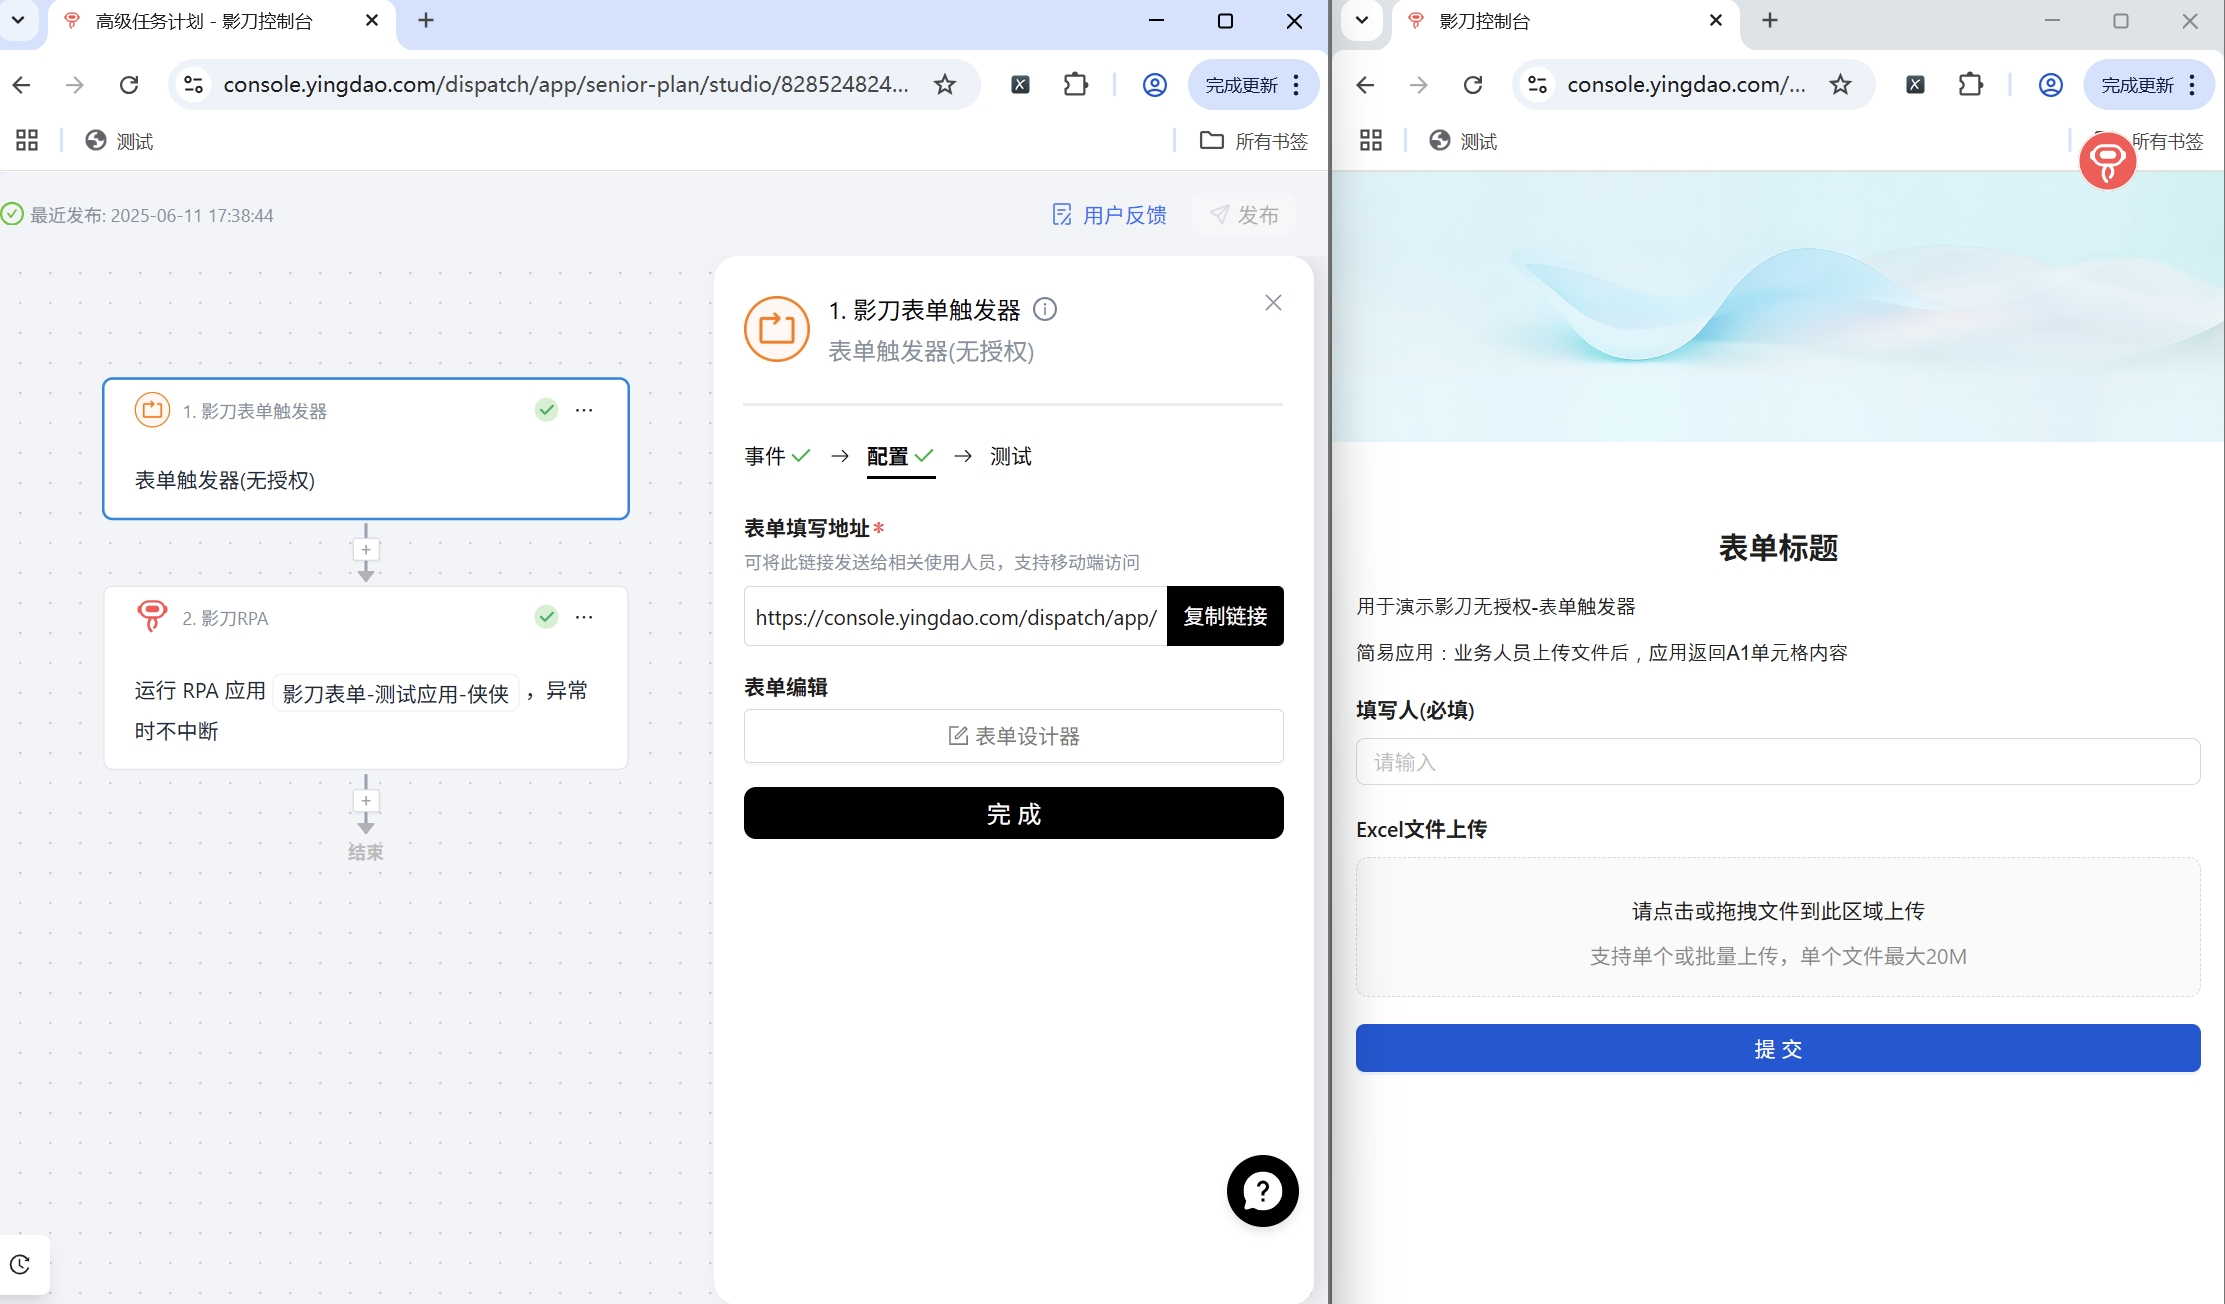Click the black 完成 button
This screenshot has width=2225, height=1304.
[1013, 813]
